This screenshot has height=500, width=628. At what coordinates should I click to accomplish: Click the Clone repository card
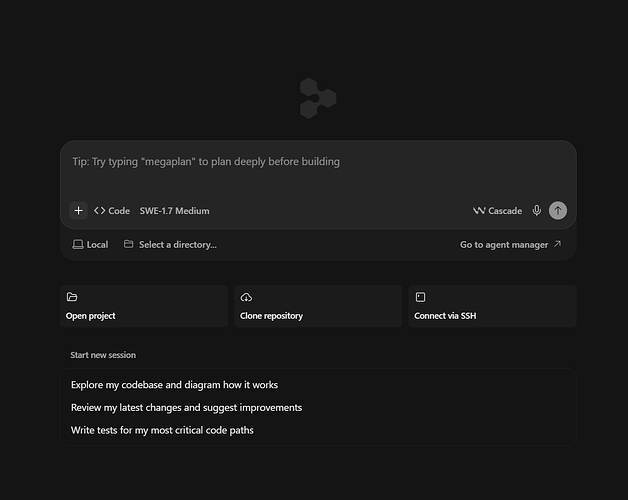coord(318,306)
